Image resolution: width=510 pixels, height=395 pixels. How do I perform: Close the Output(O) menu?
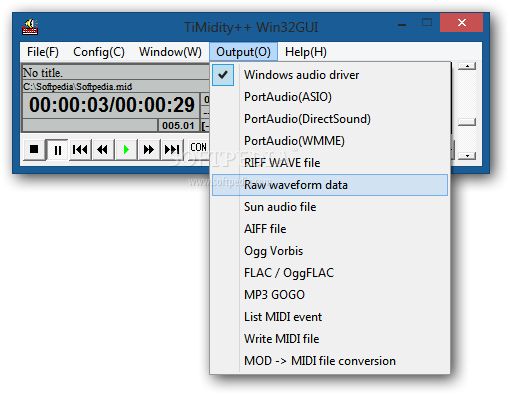click(243, 52)
